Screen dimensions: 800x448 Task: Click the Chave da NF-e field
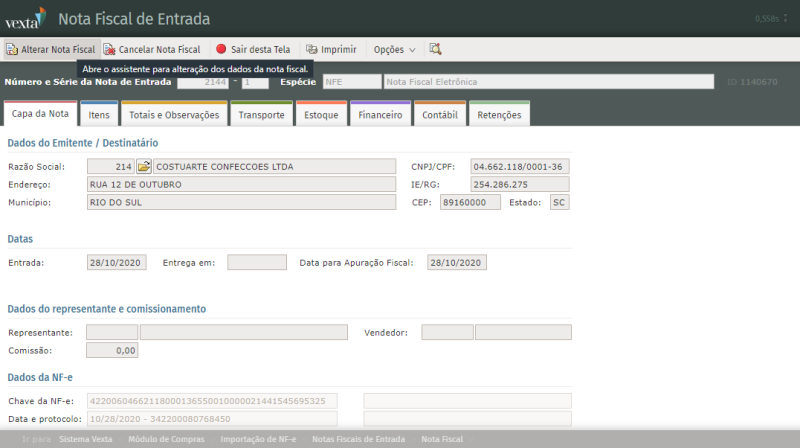click(212, 401)
